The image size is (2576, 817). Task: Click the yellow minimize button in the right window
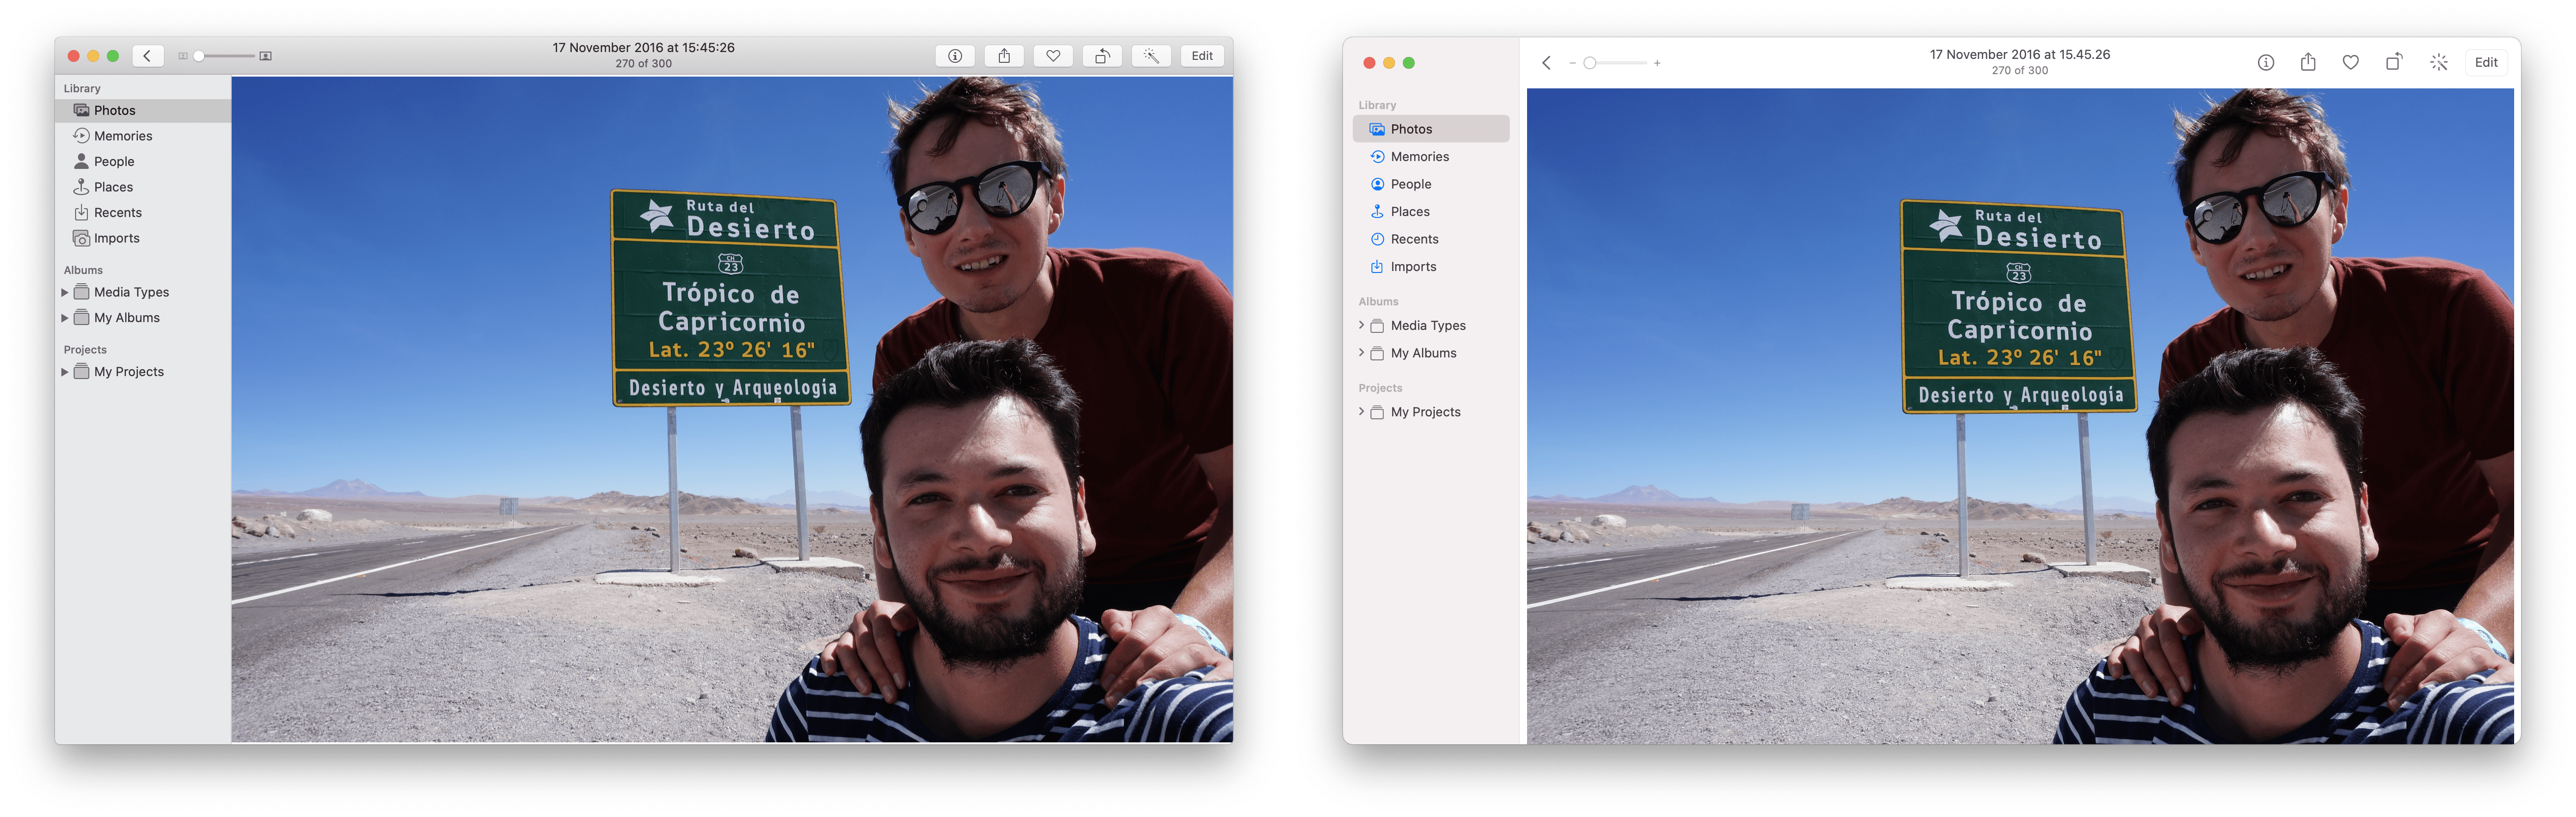1388,63
